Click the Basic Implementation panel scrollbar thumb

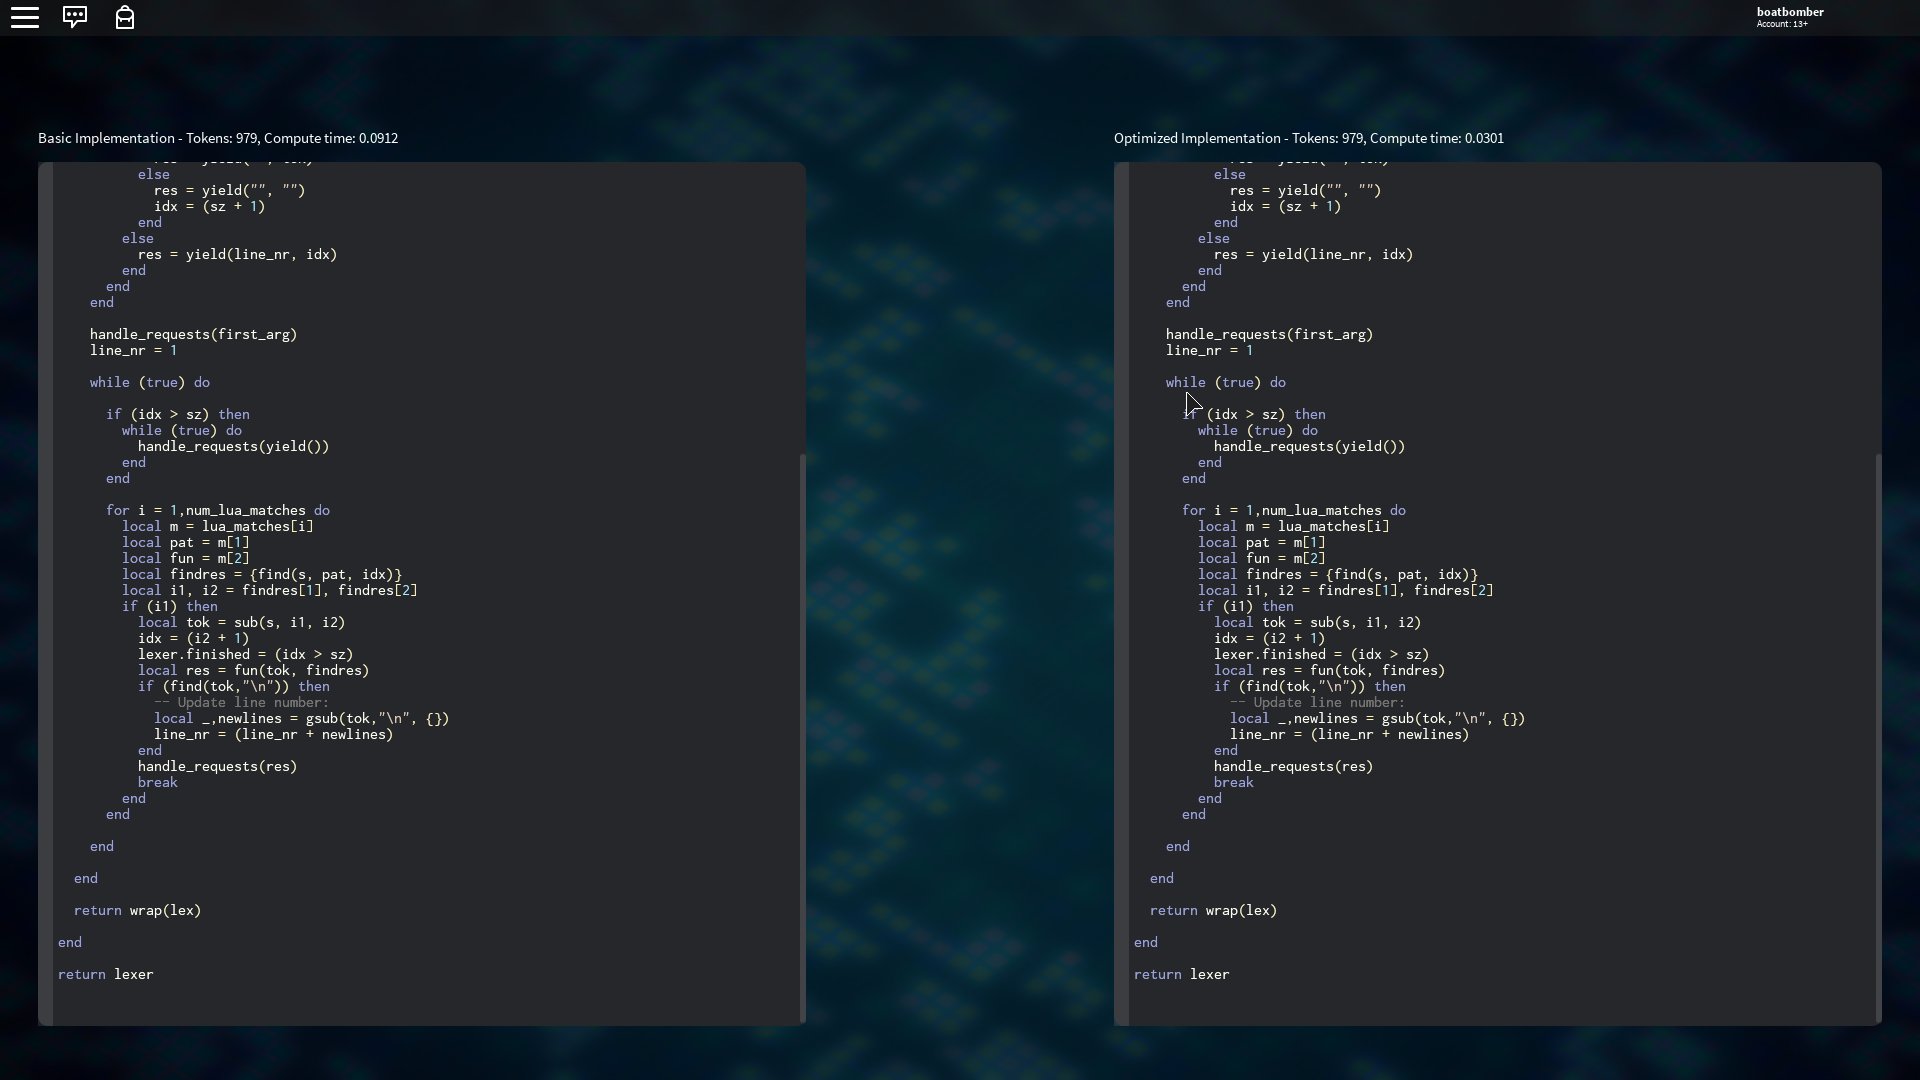click(x=802, y=738)
